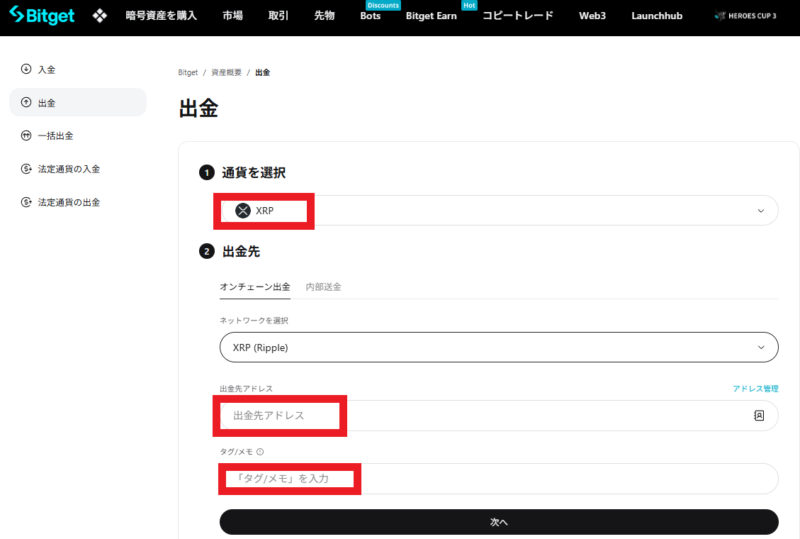Click the deposit icon beside 入金
The height and width of the screenshot is (539, 800).
point(26,69)
